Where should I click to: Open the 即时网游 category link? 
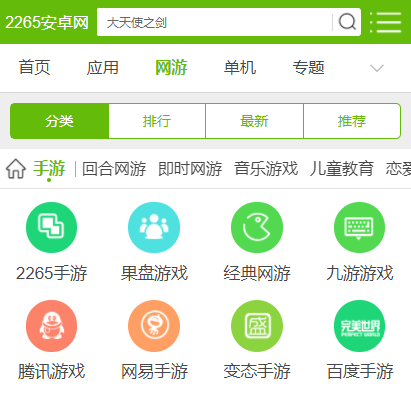click(x=190, y=169)
